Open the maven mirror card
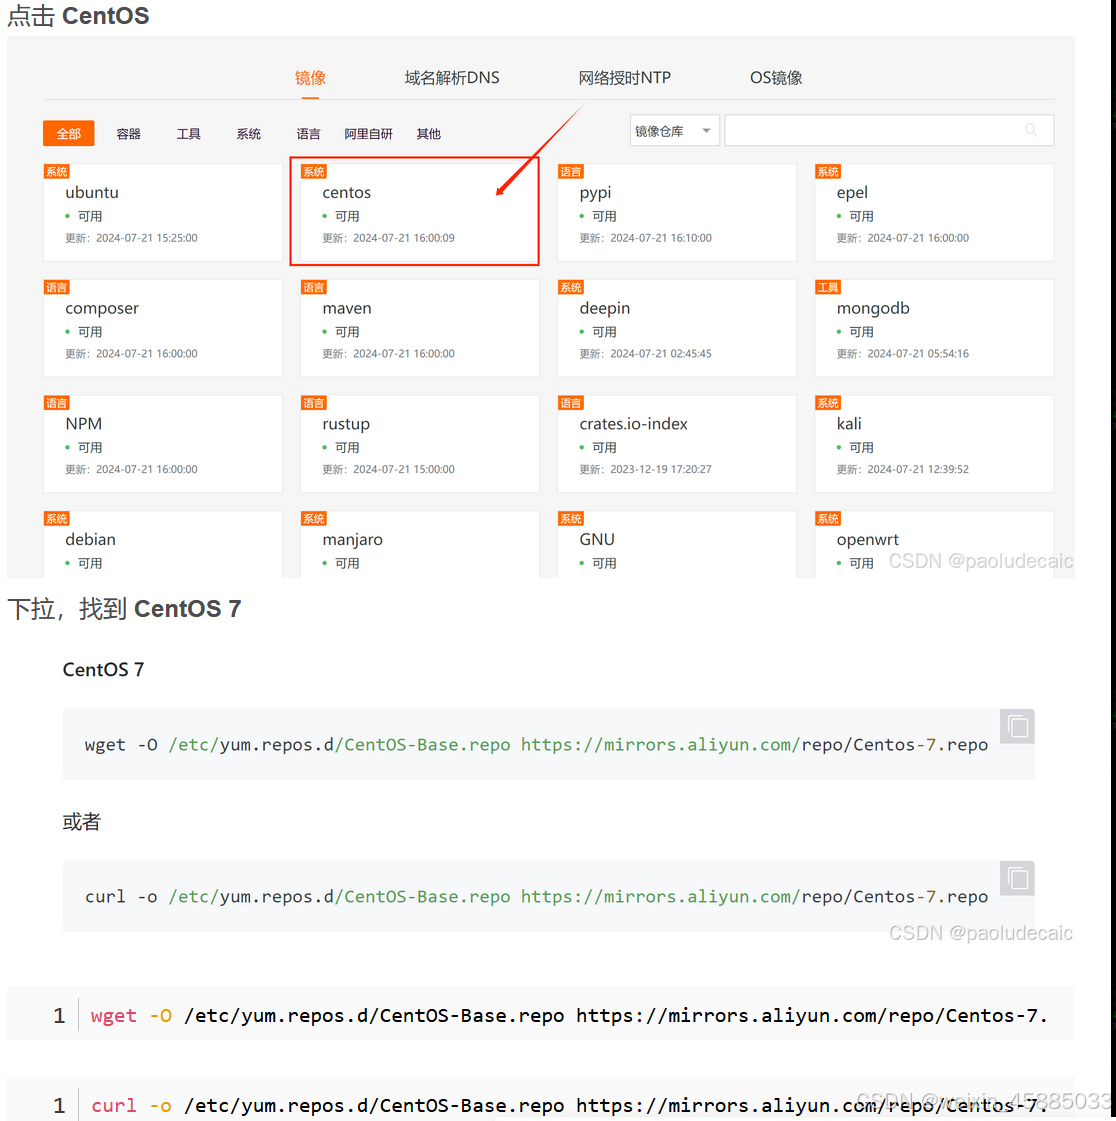Image resolution: width=1116 pixels, height=1121 pixels. [x=420, y=328]
